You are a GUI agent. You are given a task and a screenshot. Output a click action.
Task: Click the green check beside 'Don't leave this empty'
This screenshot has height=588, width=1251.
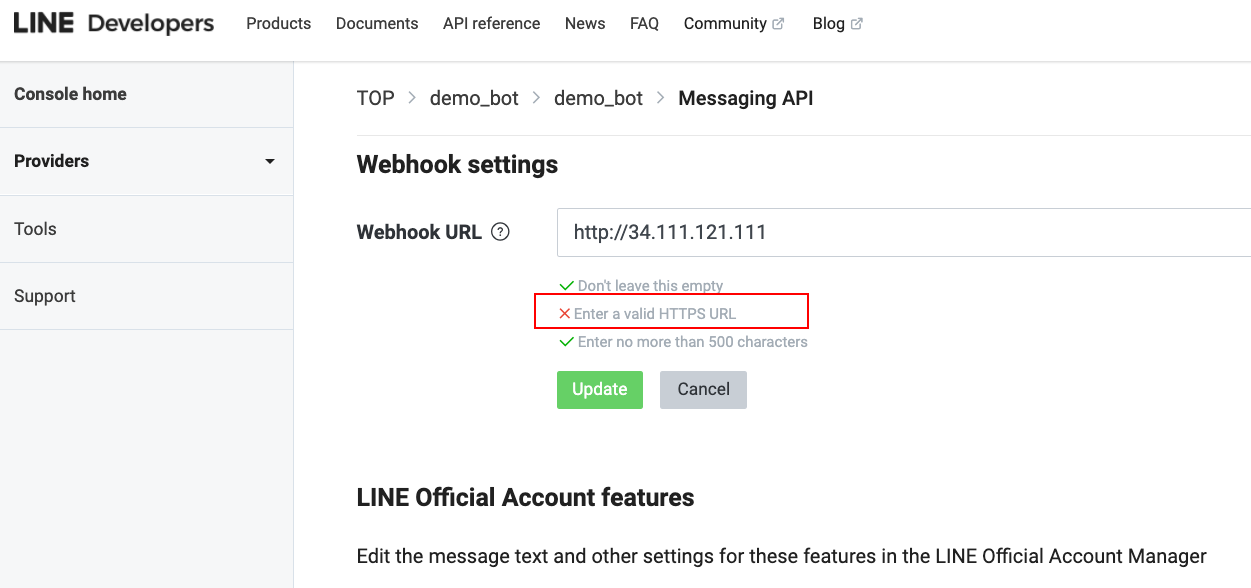(x=567, y=286)
